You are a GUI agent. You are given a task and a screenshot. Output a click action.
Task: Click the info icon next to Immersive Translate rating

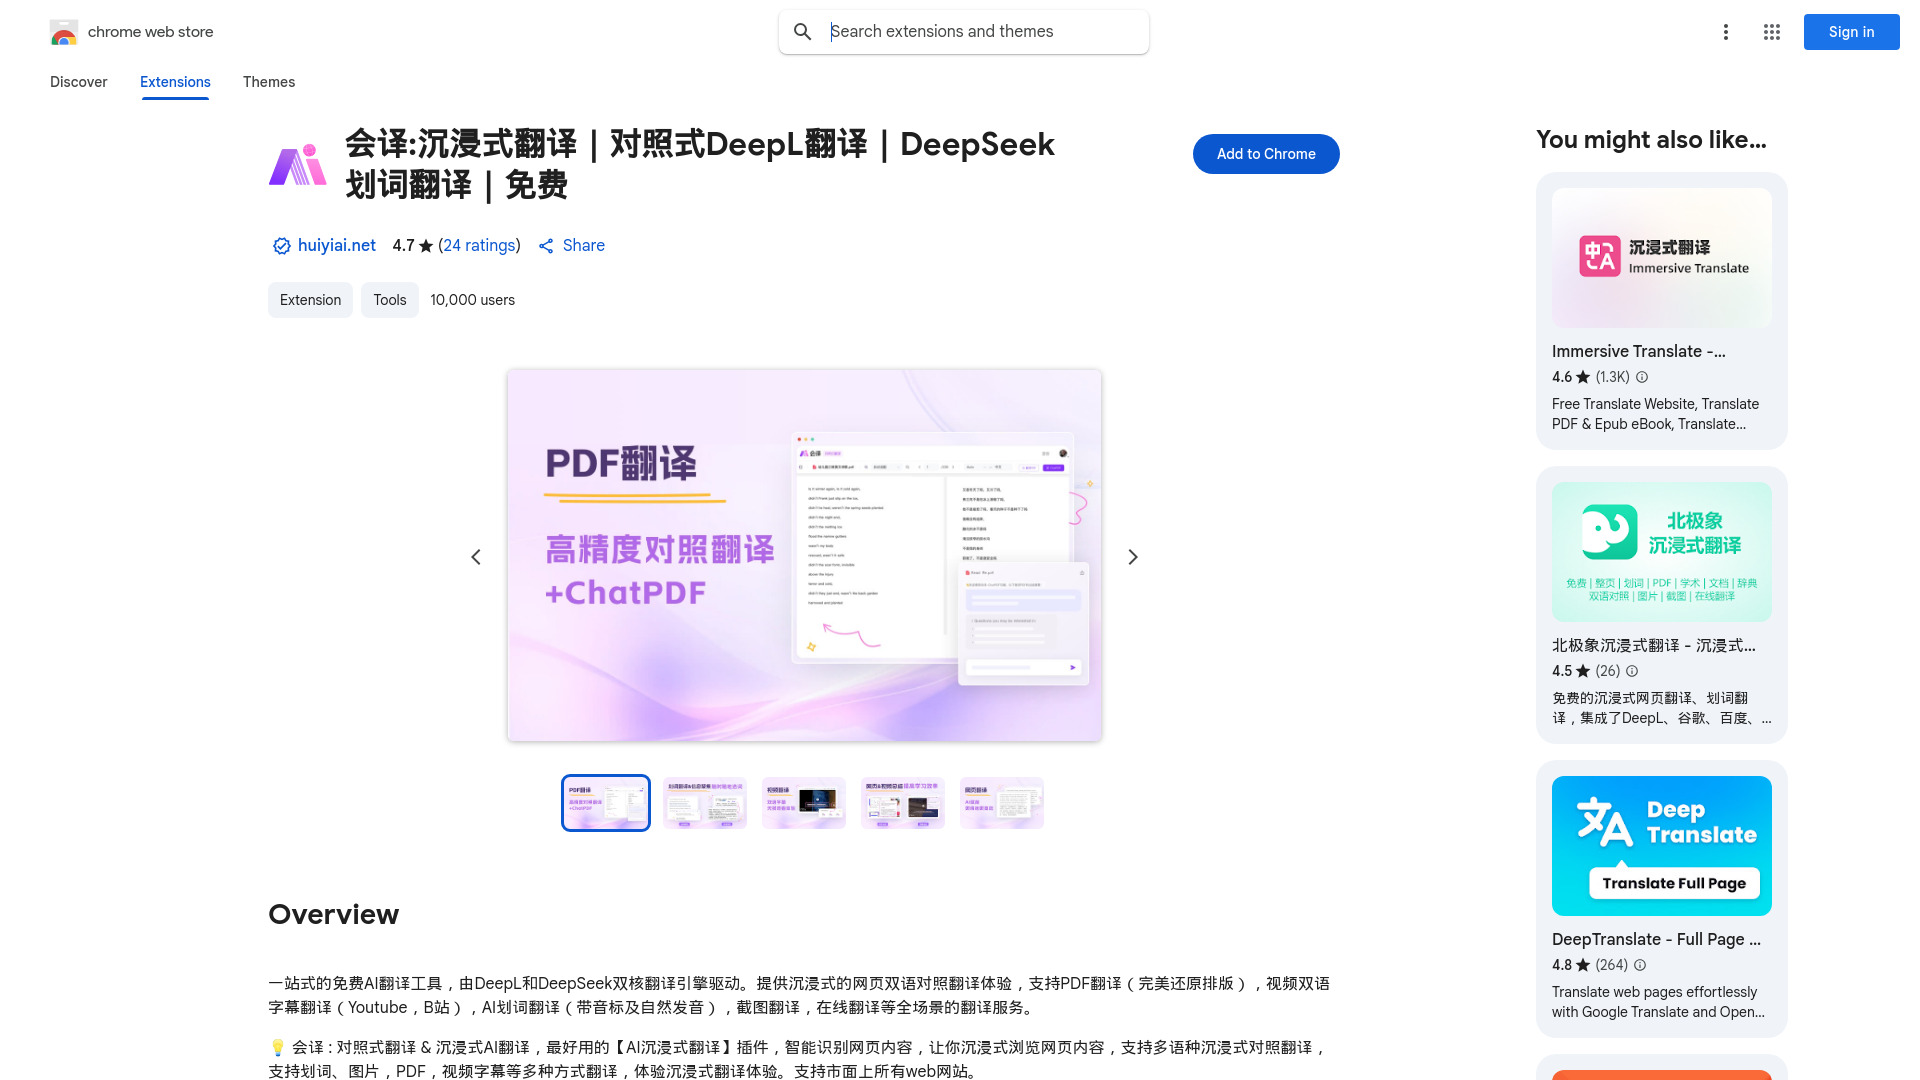(x=1642, y=377)
